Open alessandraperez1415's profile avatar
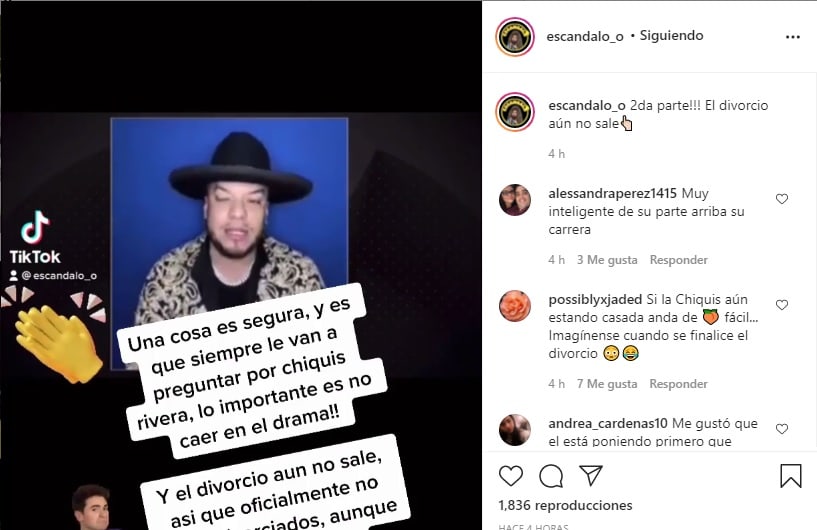Viewport: 817px width, 530px height. (515, 200)
